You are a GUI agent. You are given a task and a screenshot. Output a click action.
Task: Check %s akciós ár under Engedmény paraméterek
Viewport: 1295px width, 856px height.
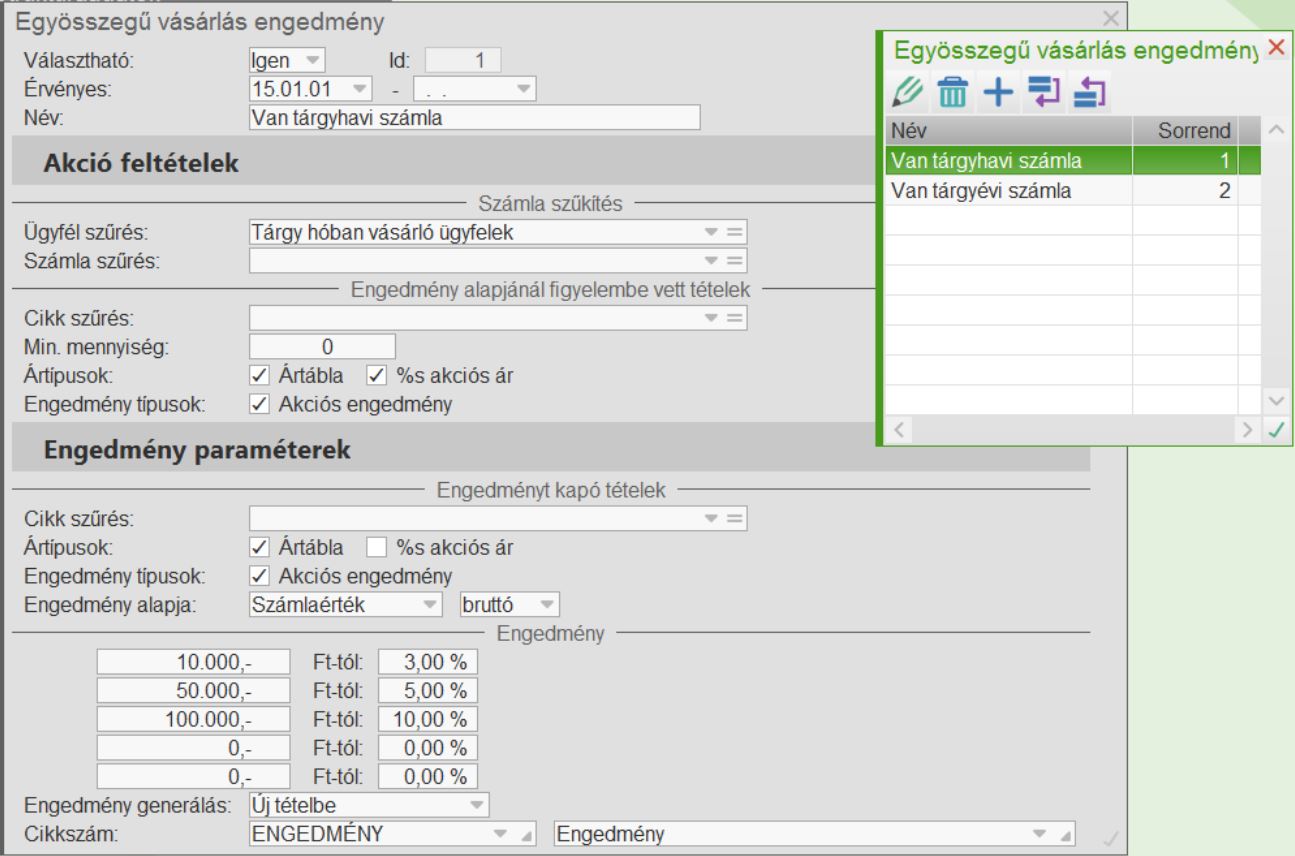(x=376, y=548)
